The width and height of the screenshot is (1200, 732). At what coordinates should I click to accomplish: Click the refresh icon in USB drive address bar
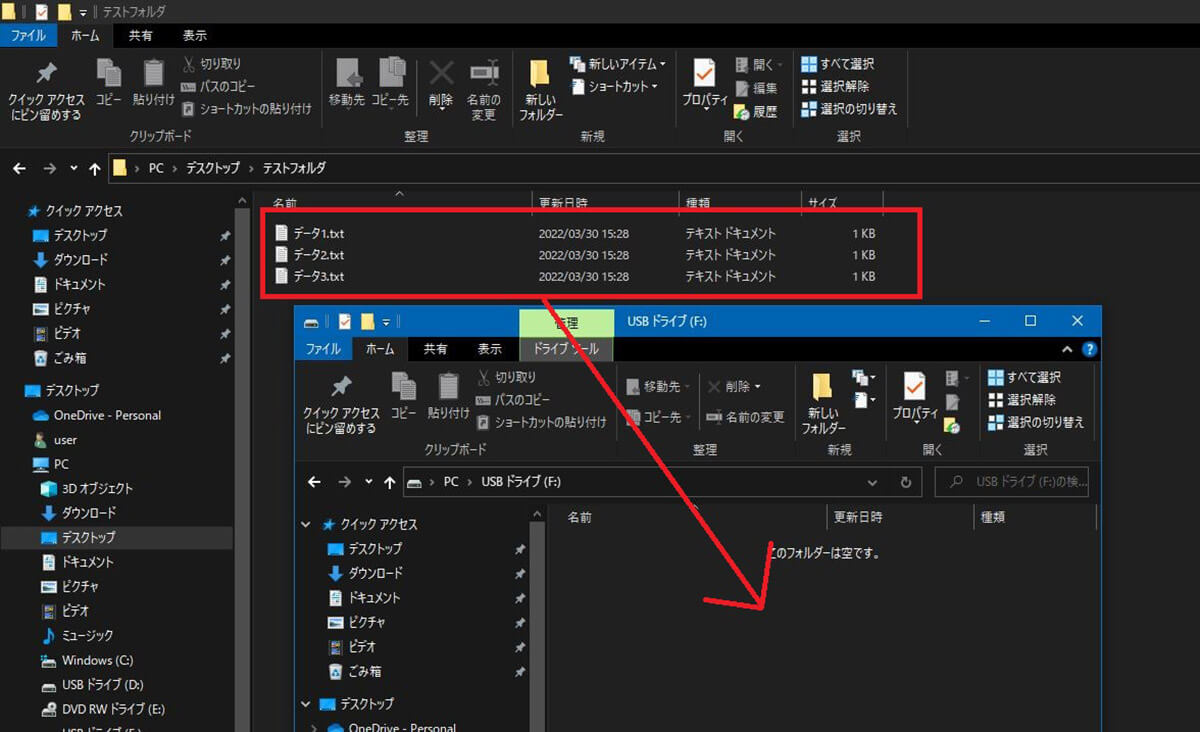pyautogui.click(x=905, y=482)
